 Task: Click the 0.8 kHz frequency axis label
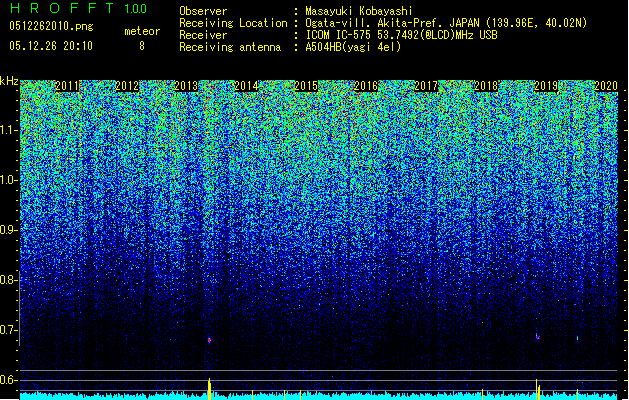tap(9, 280)
